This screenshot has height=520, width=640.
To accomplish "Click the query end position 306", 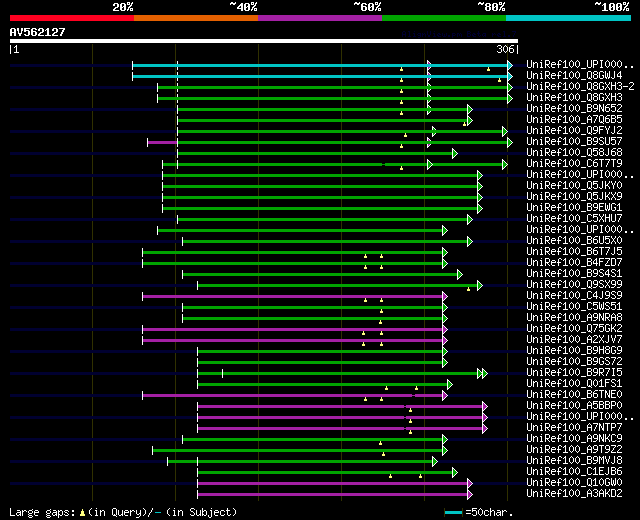I will [x=505, y=49].
